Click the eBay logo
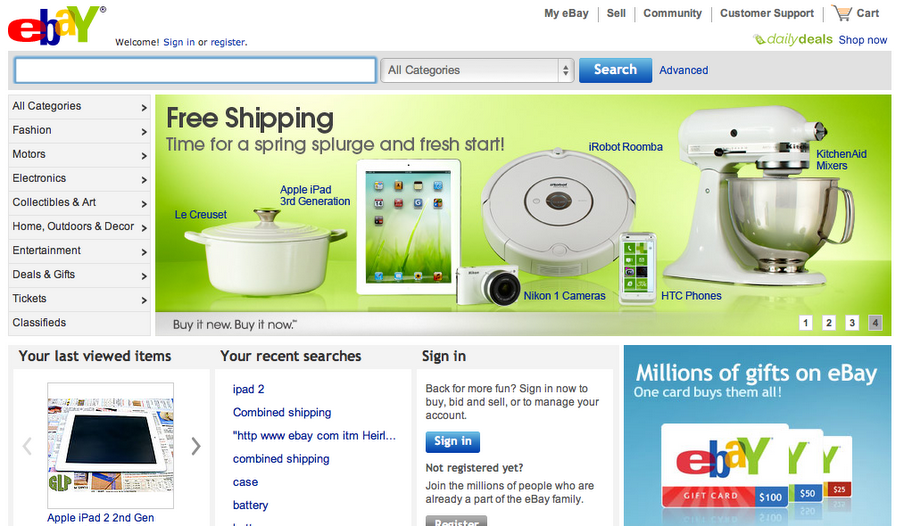This screenshot has width=912, height=526. pos(56,26)
